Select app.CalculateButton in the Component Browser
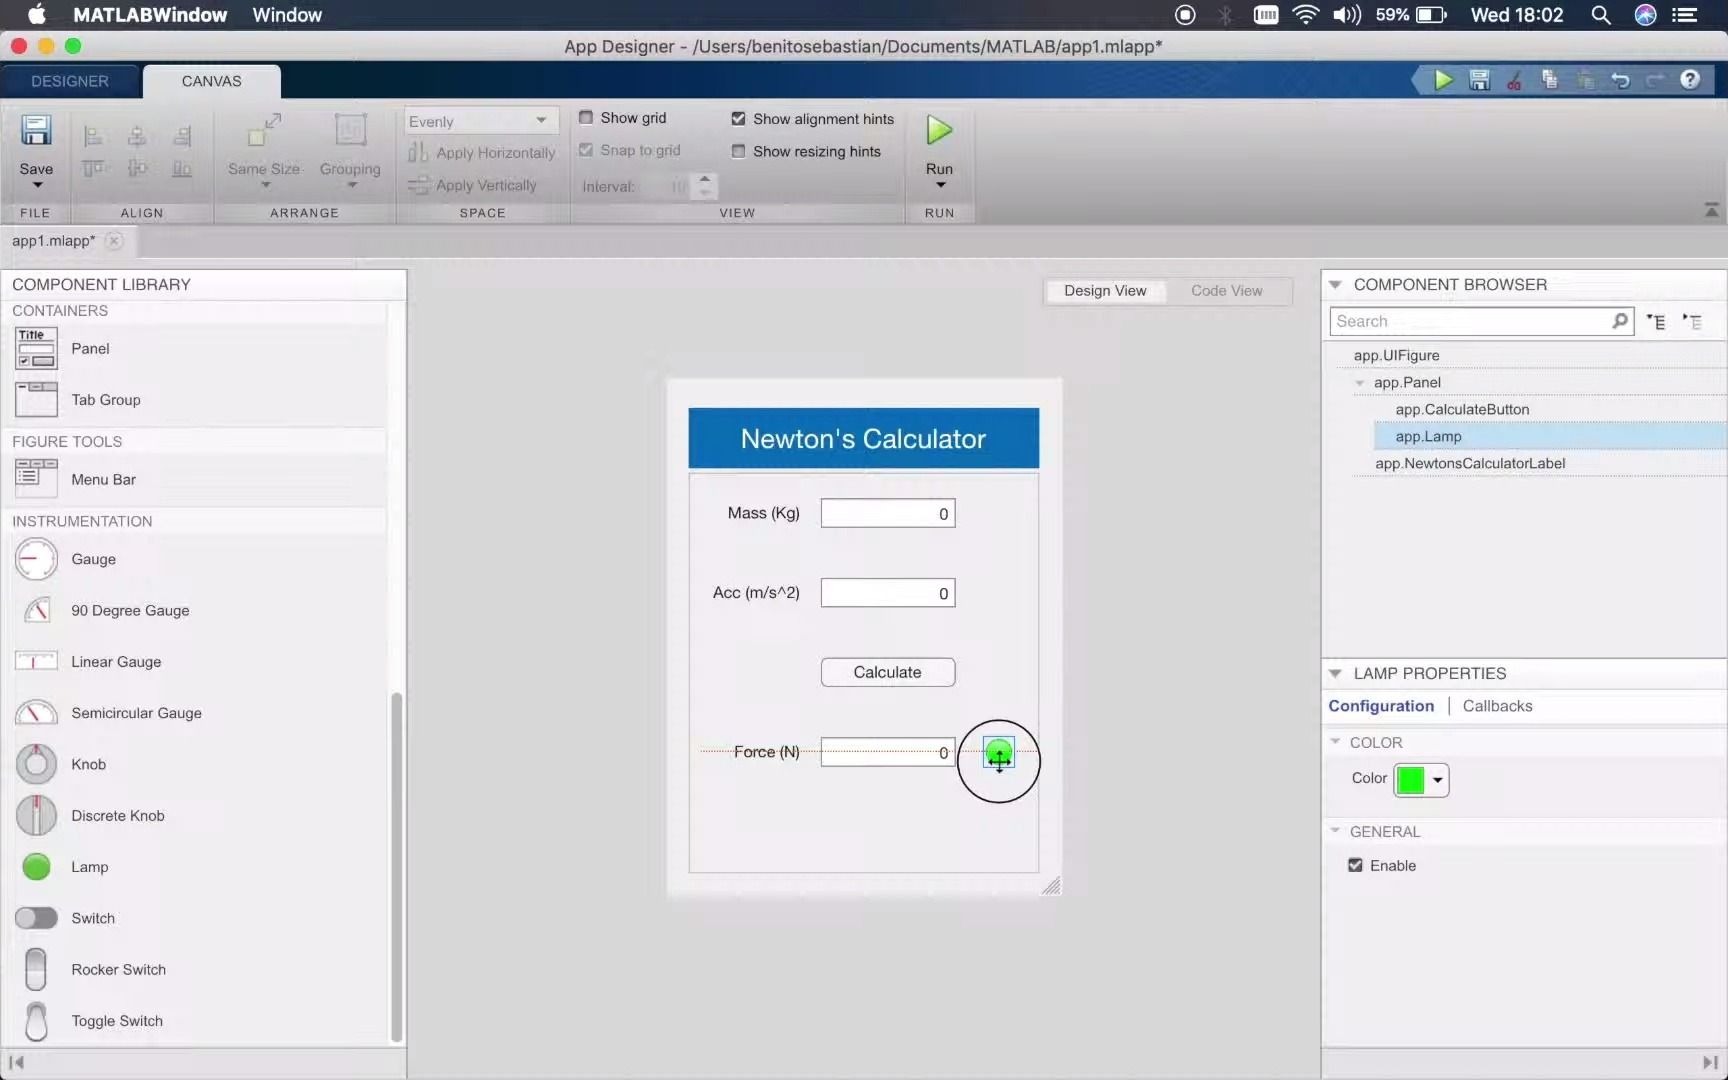1728x1080 pixels. (1461, 409)
